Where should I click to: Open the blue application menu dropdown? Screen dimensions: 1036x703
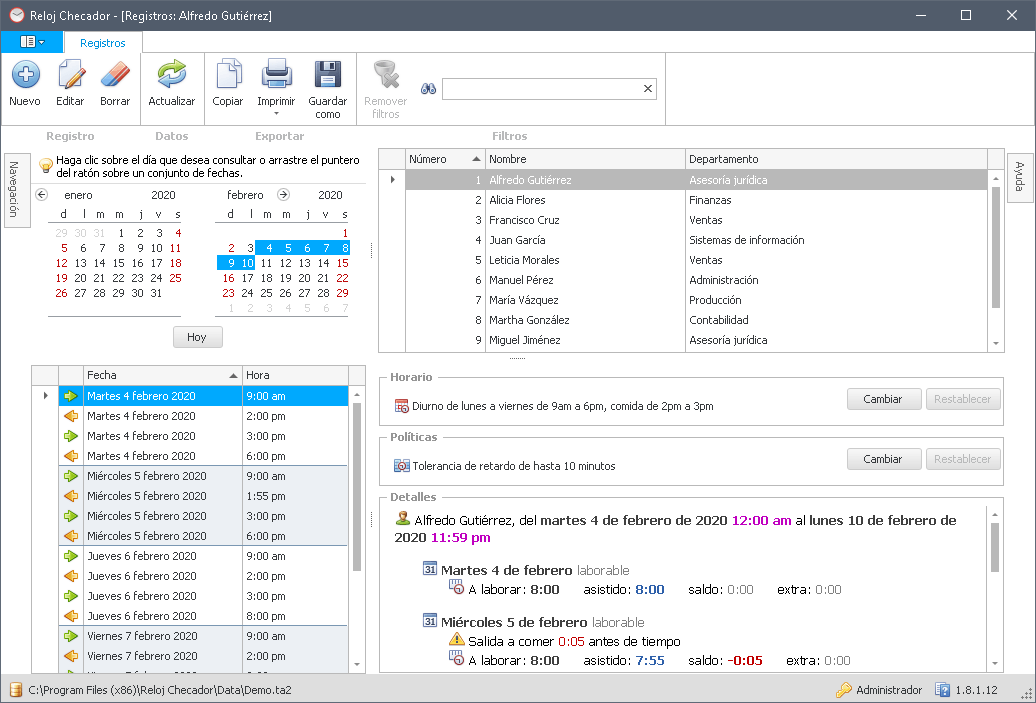[32, 42]
